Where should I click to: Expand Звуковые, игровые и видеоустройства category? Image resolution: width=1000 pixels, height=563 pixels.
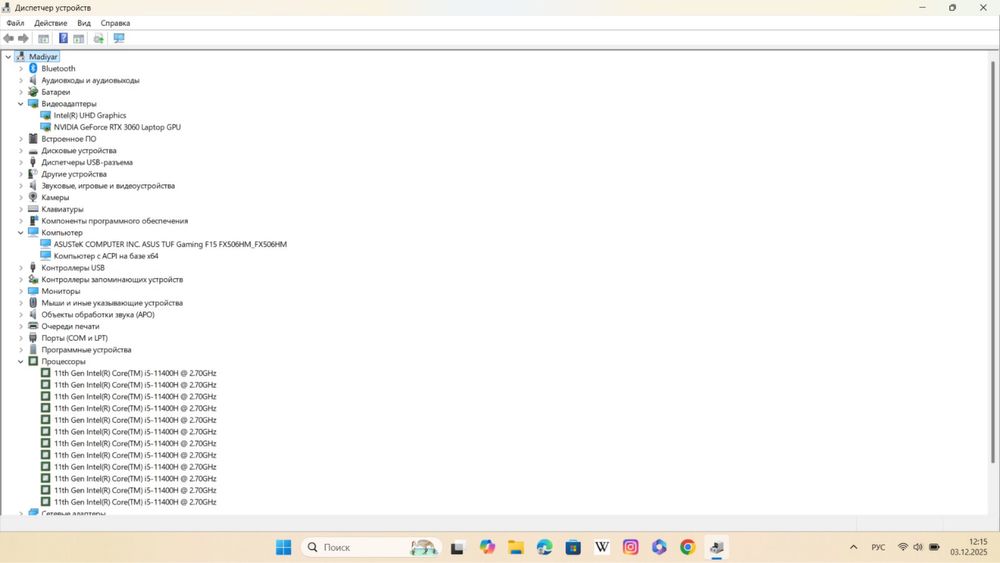click(x=20, y=186)
